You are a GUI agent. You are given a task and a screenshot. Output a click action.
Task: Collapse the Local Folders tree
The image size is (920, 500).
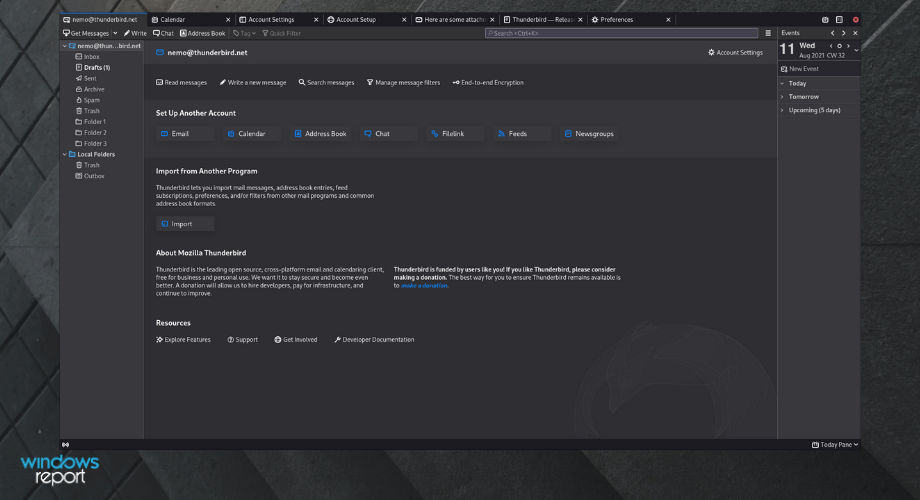pyautogui.click(x=65, y=154)
